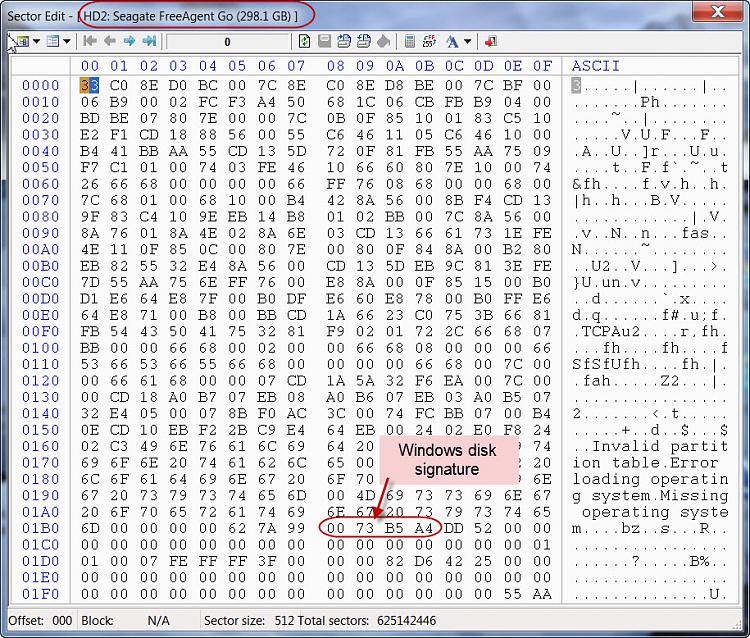
Task: Select byte 54 in row 00F0
Action: 119,331
